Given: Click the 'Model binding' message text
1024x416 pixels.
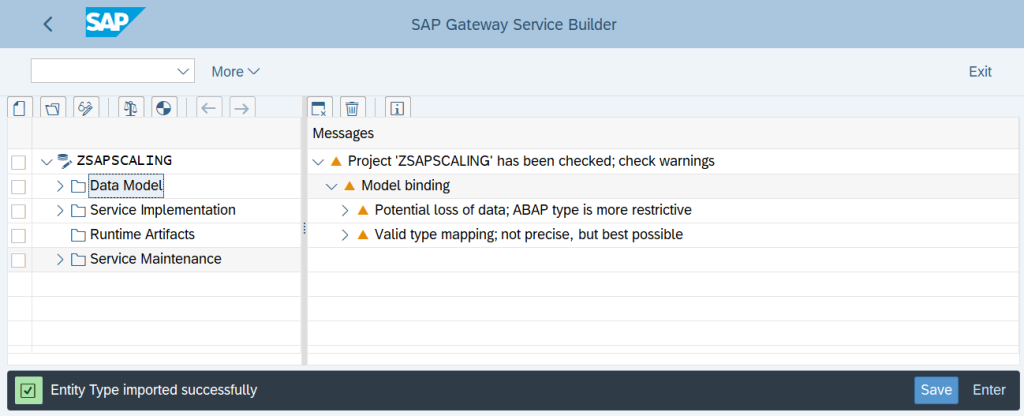Looking at the screenshot, I should click(406, 185).
